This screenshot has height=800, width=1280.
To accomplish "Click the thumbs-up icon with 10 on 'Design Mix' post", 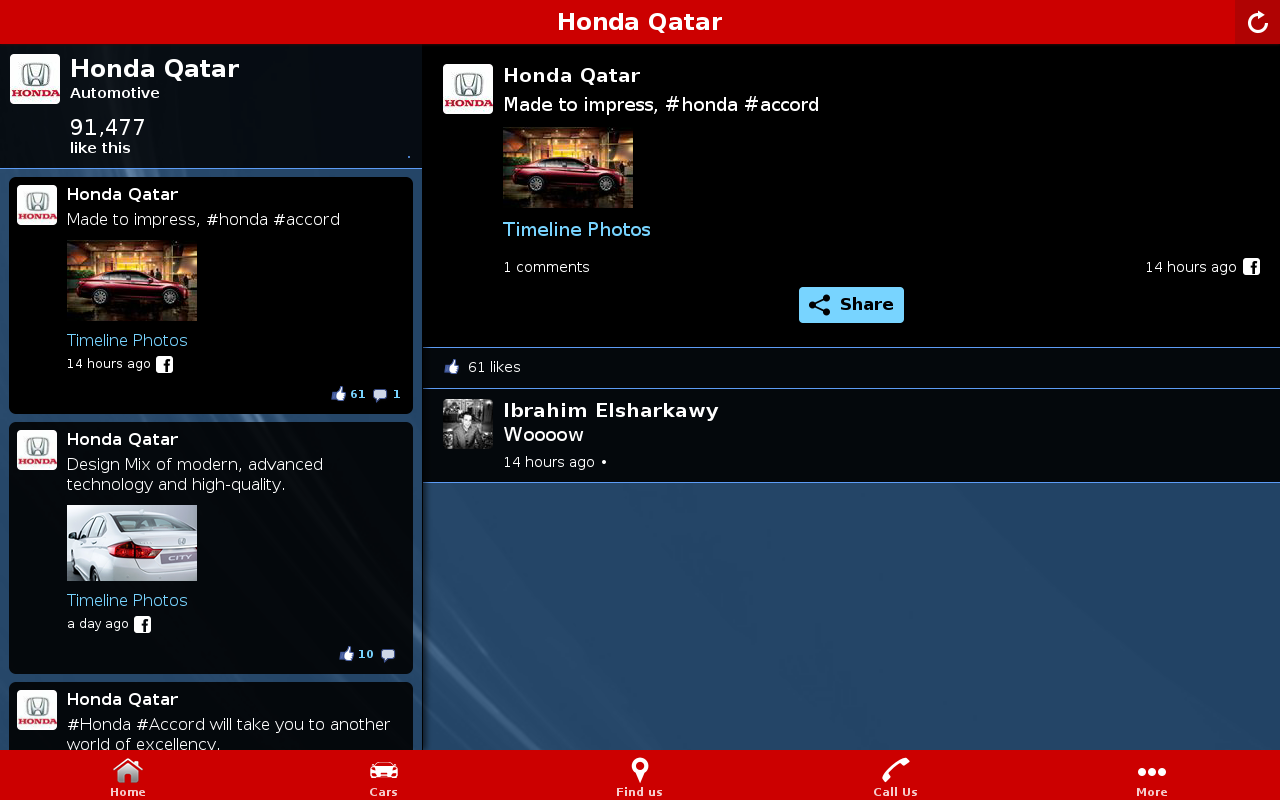I will 347,654.
